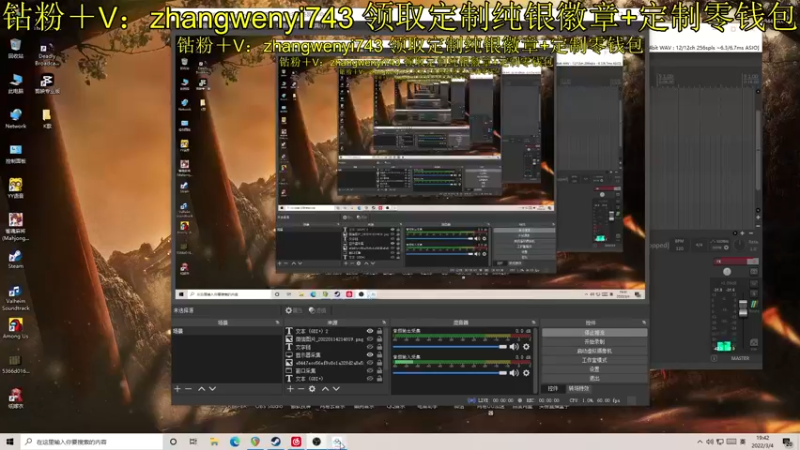Open source properties gear below sources list

pos(312,389)
